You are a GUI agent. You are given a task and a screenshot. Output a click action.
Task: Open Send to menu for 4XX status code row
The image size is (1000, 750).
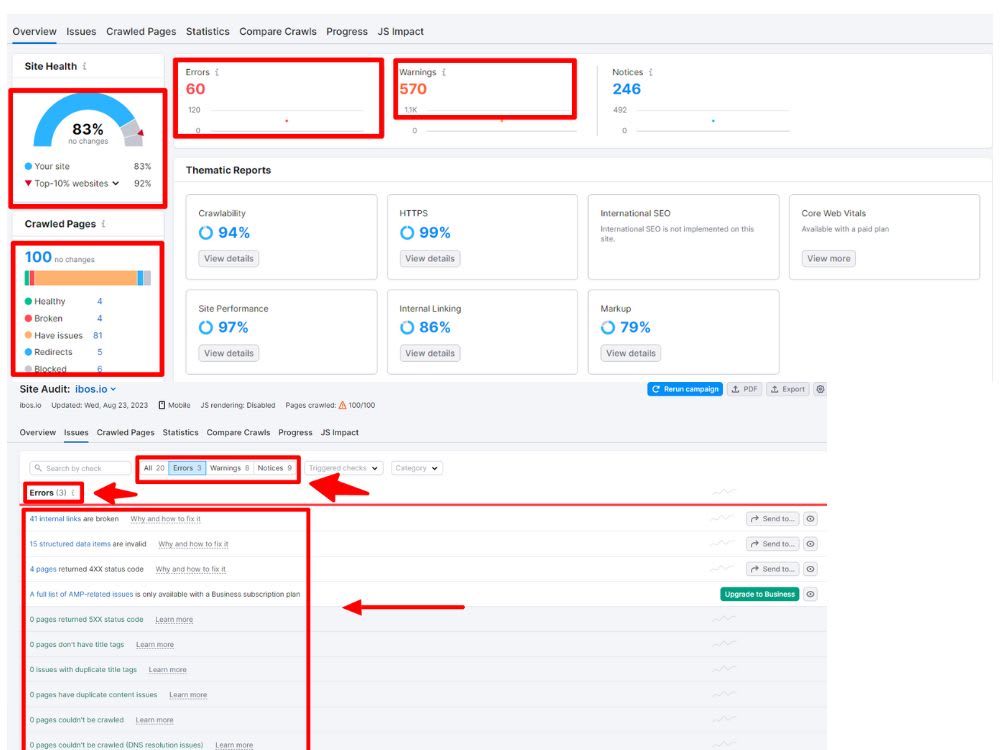[x=773, y=569]
